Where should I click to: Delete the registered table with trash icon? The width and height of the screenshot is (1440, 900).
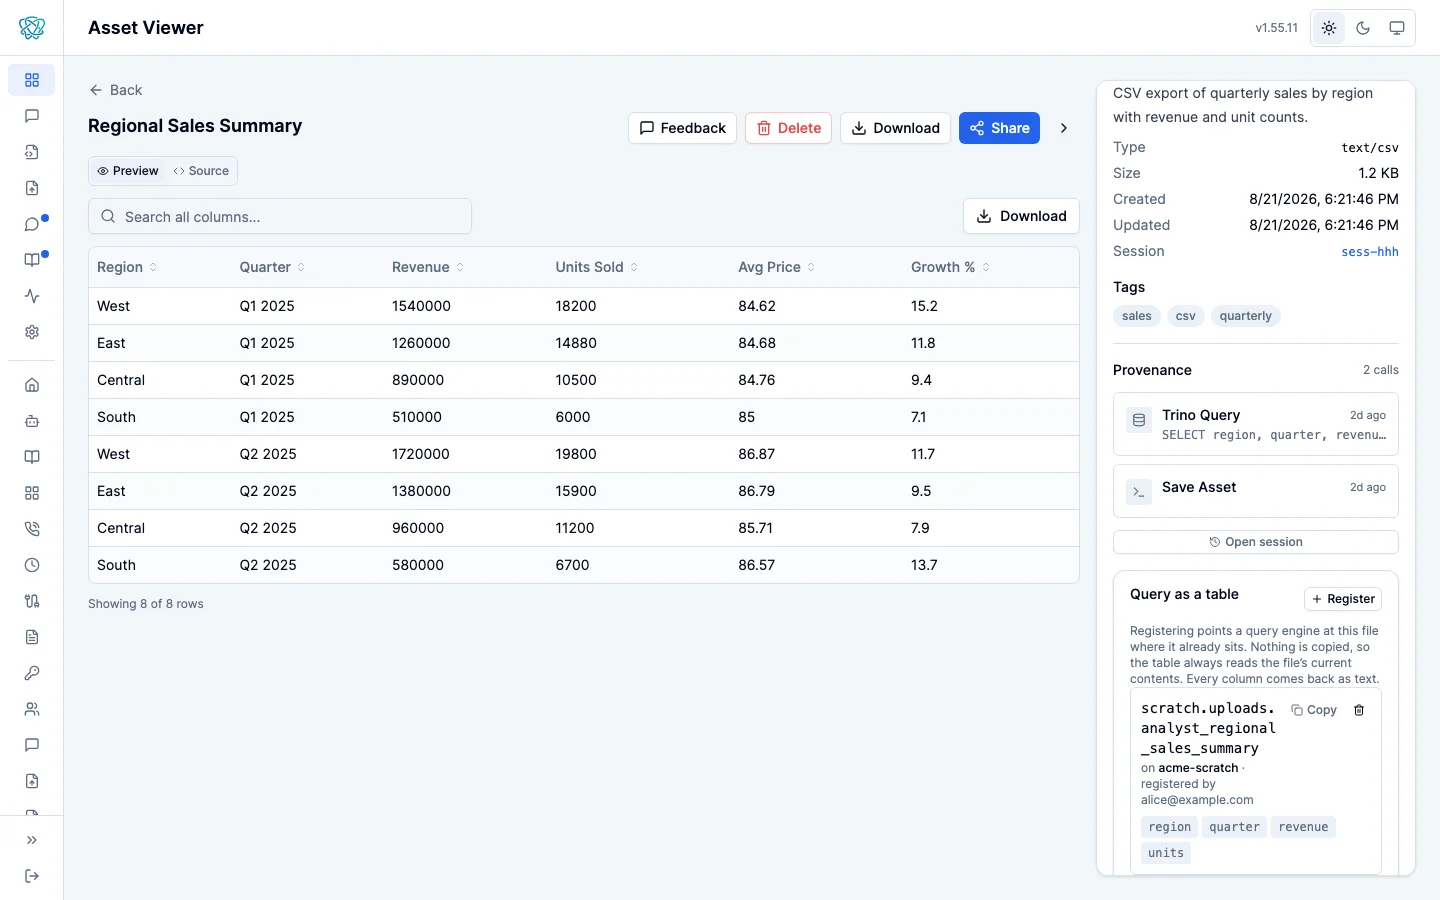coord(1359,710)
